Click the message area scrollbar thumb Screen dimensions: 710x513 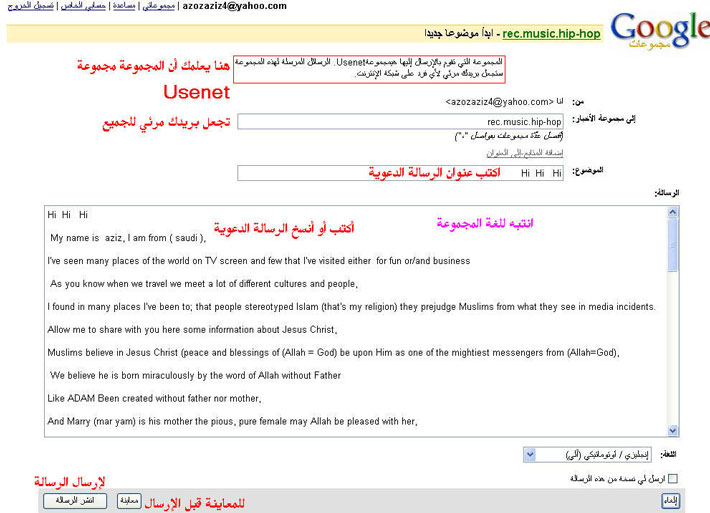[673, 245]
